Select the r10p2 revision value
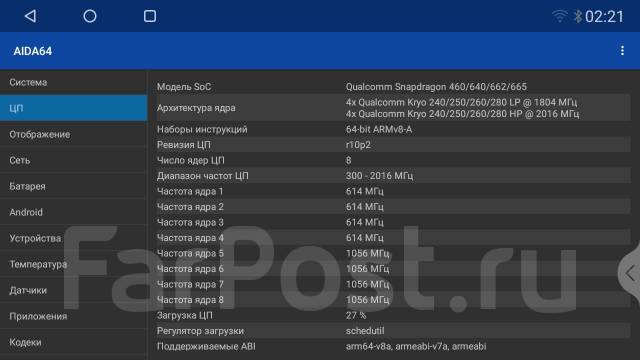The image size is (640, 360). [358, 145]
